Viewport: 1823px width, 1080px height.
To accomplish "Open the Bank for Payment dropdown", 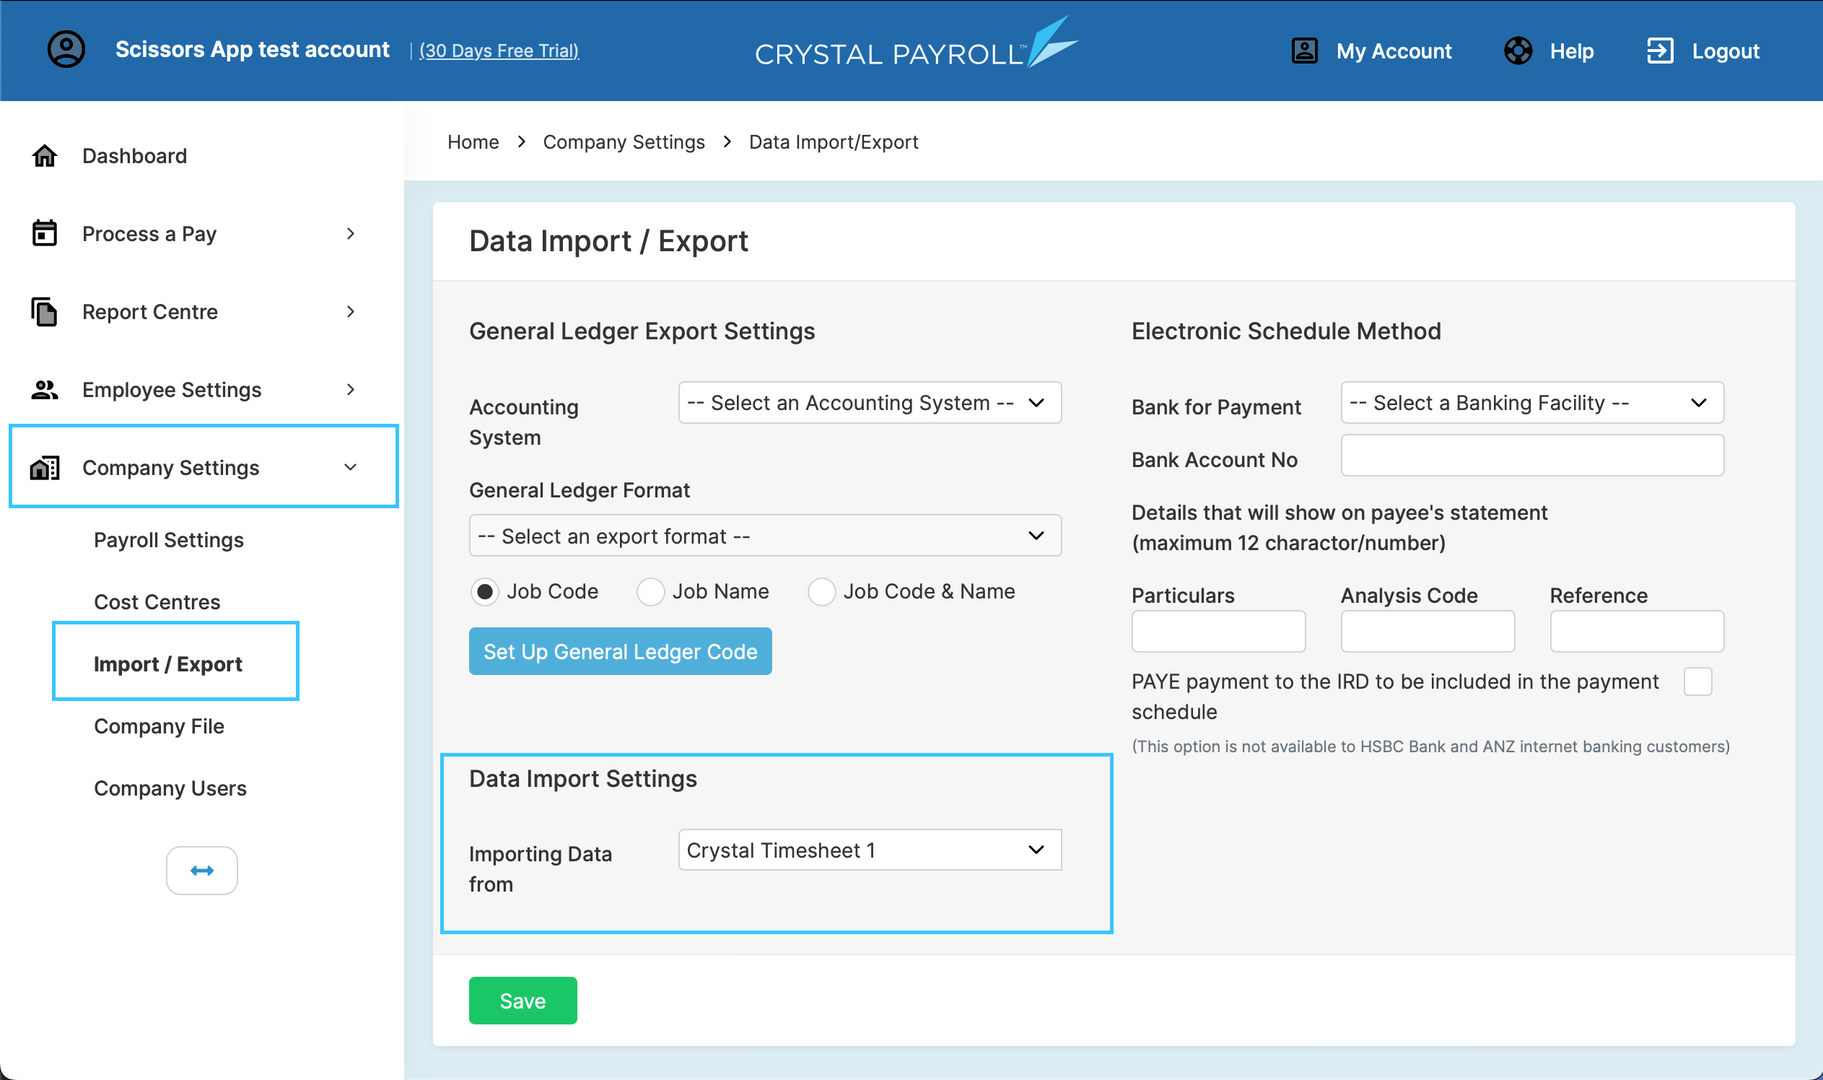I will click(x=1532, y=403).
